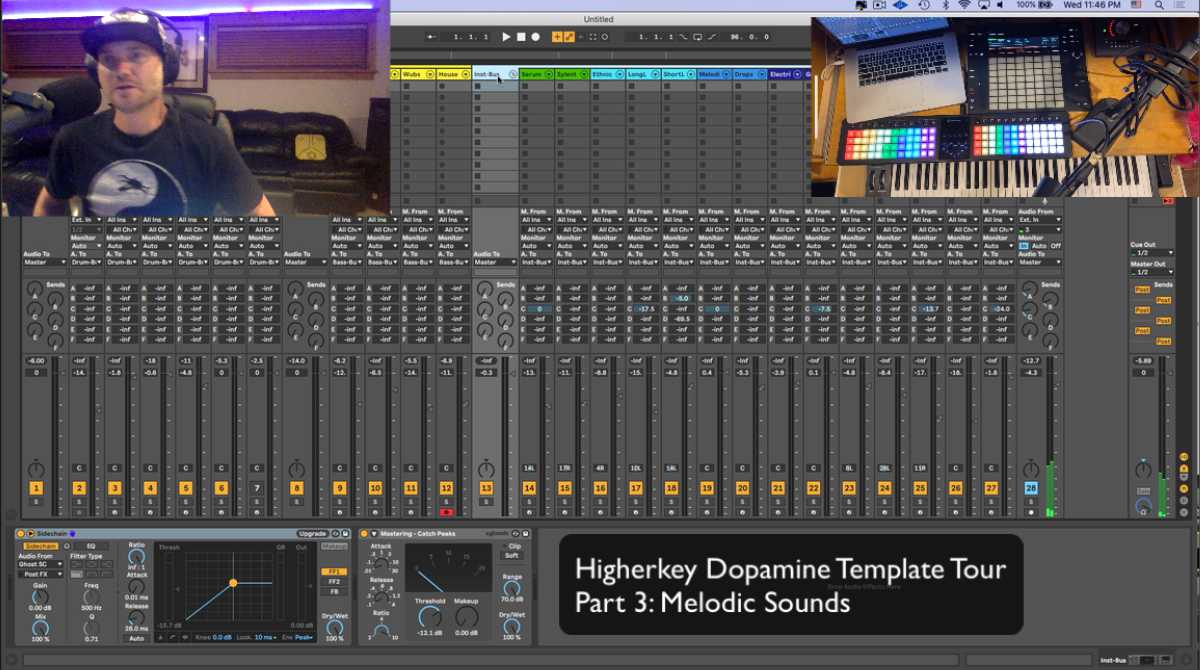Click the Dry/Wet knob on the limiter
This screenshot has width=1200, height=670.
(512, 625)
